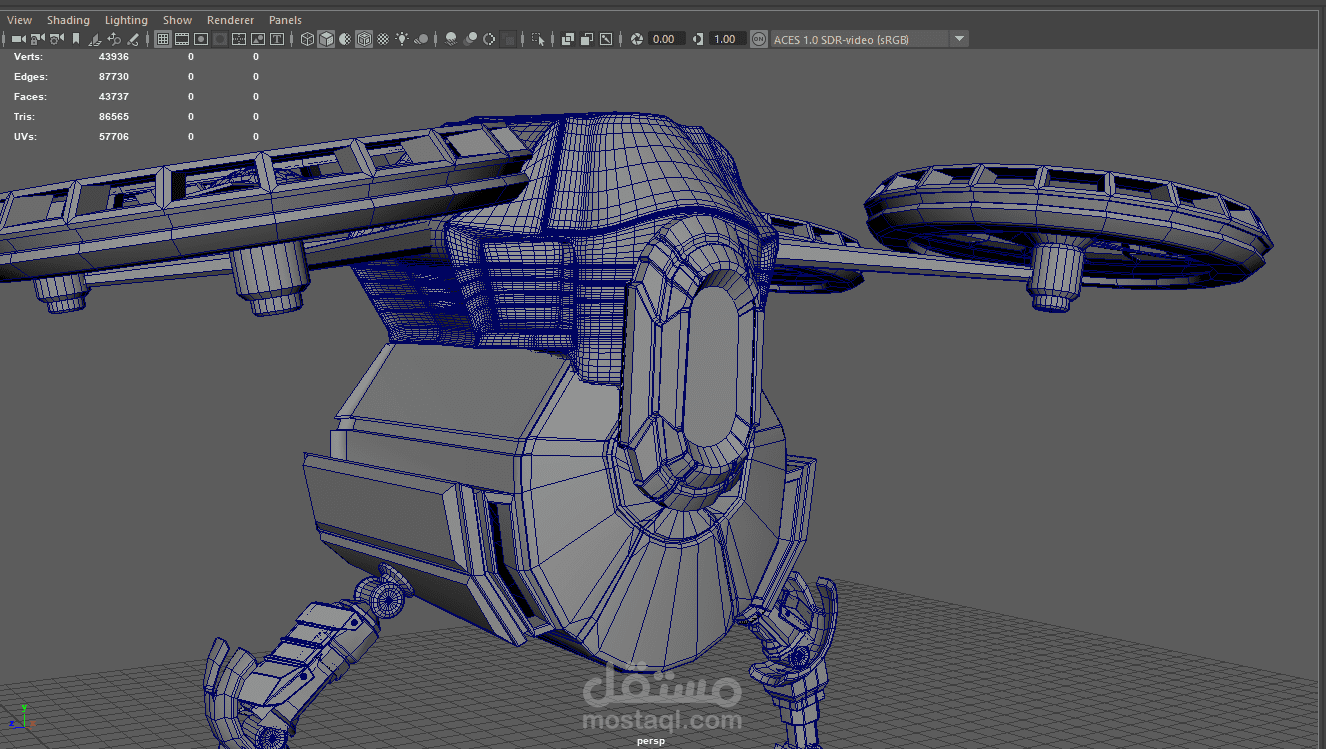Click X-Ray Active Components icon
Viewport: 1326px width, 749px height.
click(587, 39)
